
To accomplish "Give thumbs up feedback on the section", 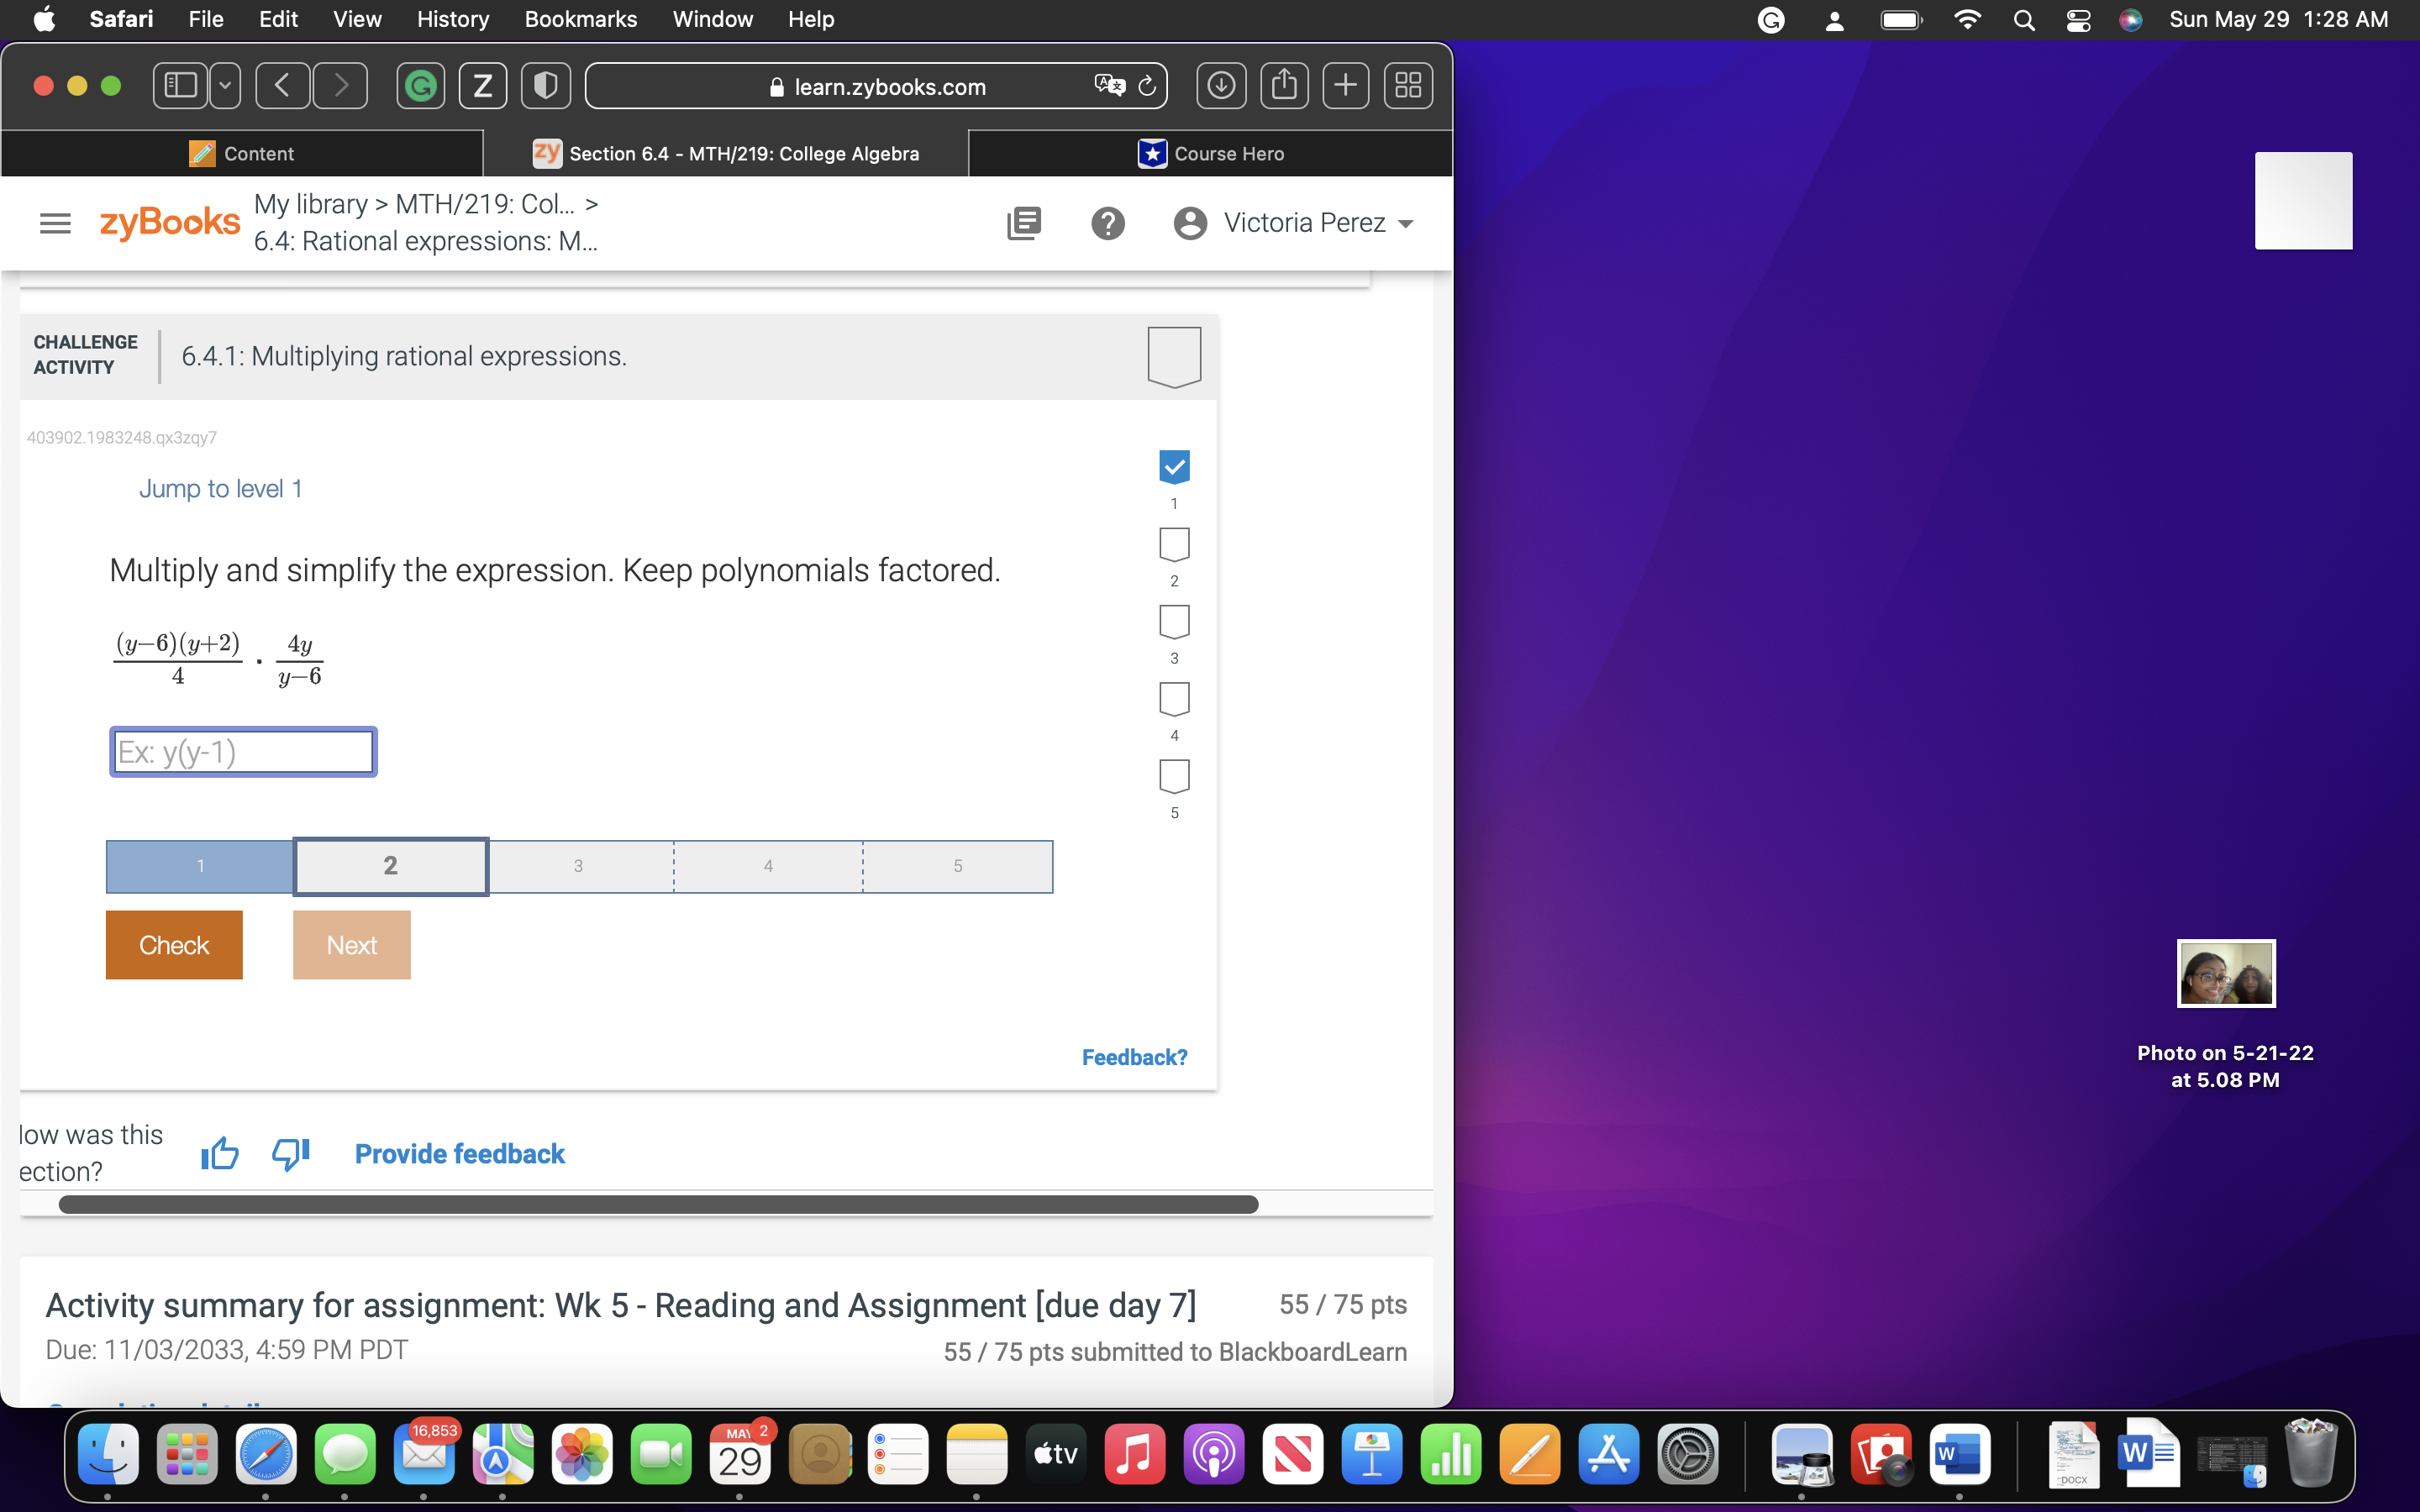I will (219, 1153).
